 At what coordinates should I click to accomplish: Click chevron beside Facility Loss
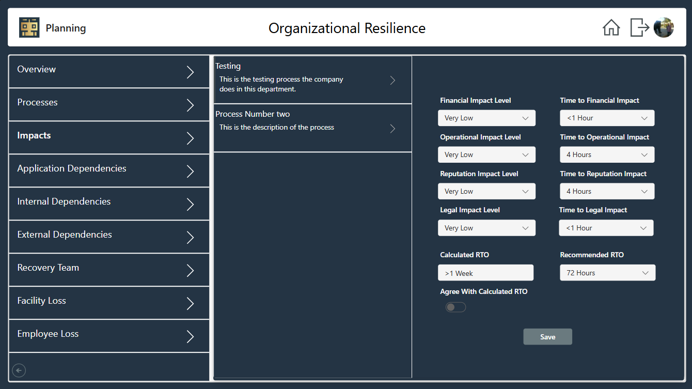tap(190, 303)
